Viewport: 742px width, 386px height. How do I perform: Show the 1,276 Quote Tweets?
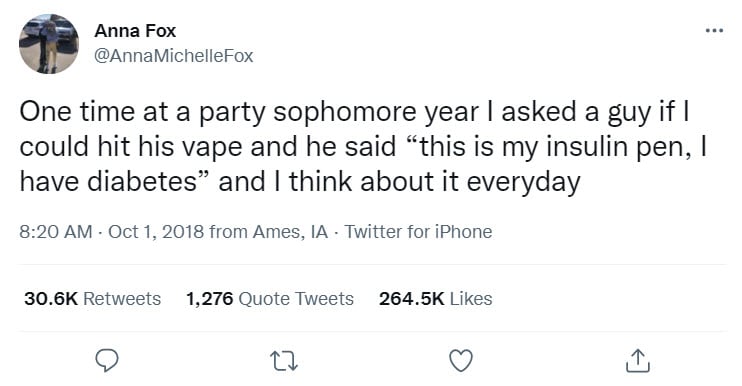(270, 298)
